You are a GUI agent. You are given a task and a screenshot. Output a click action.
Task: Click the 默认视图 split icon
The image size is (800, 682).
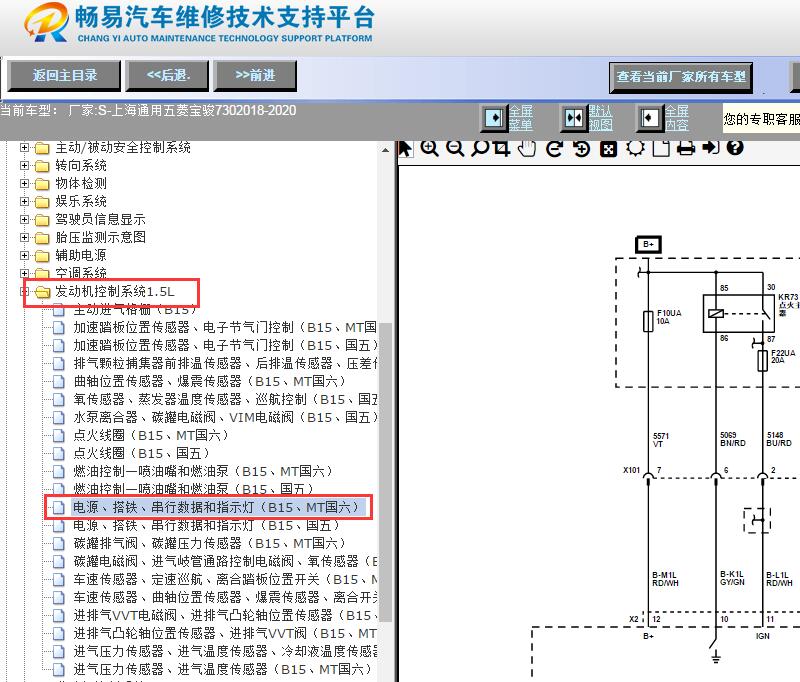tap(574, 118)
